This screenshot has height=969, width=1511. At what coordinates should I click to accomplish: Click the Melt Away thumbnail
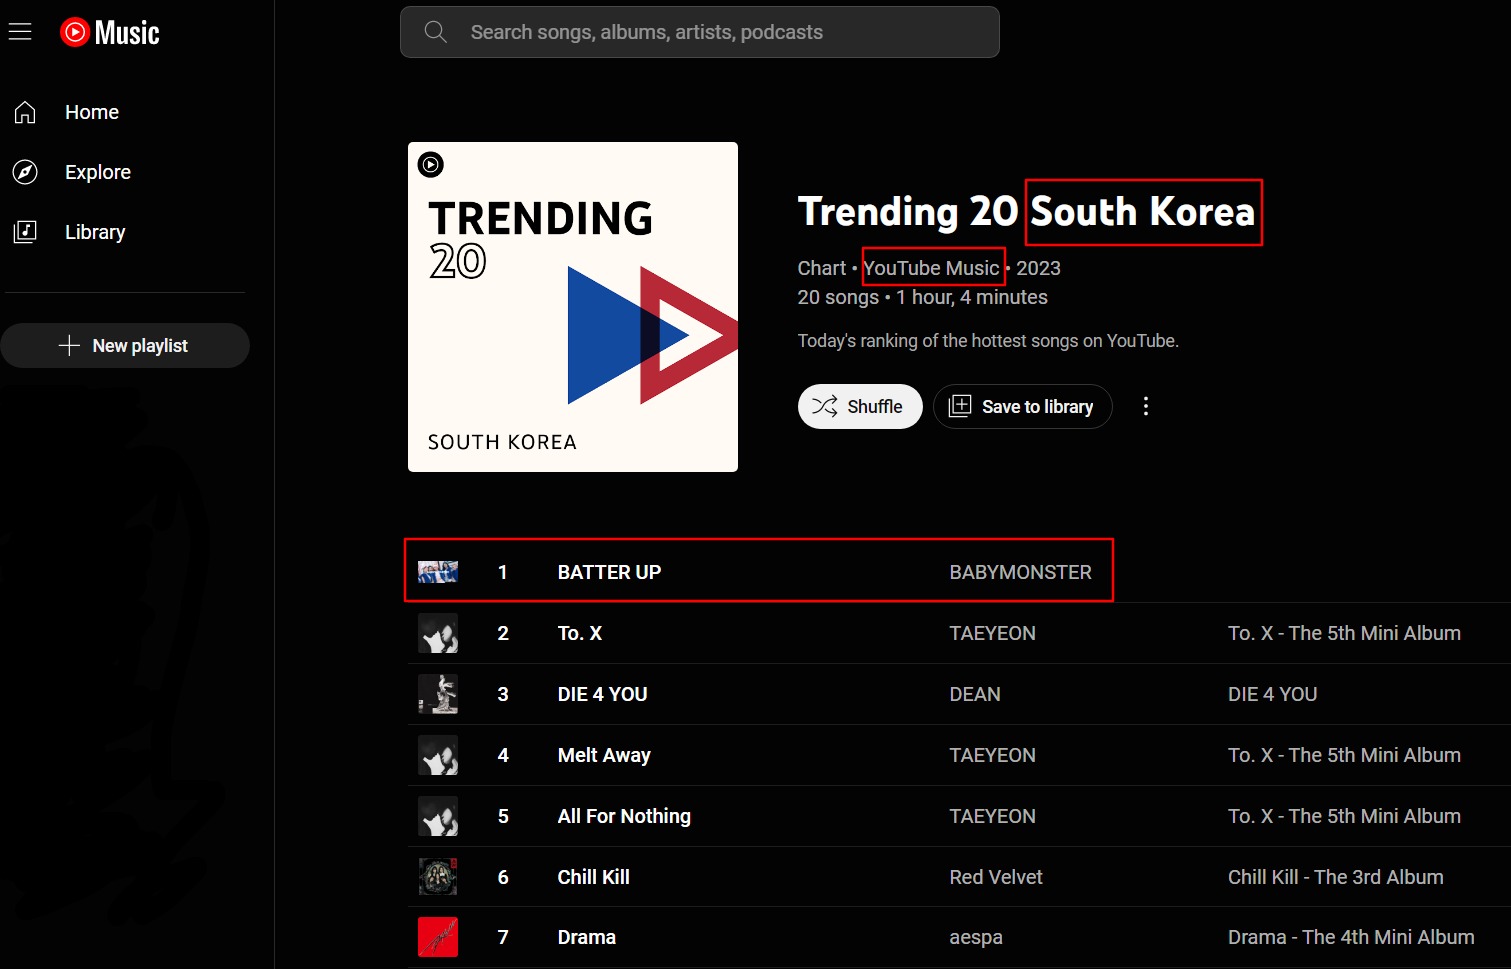pos(438,755)
